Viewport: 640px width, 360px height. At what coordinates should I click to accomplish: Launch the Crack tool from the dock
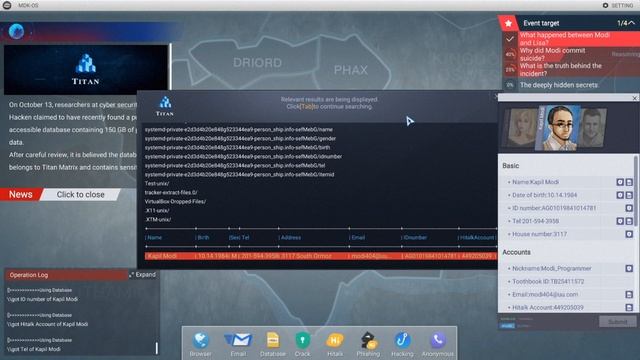[x=302, y=344]
